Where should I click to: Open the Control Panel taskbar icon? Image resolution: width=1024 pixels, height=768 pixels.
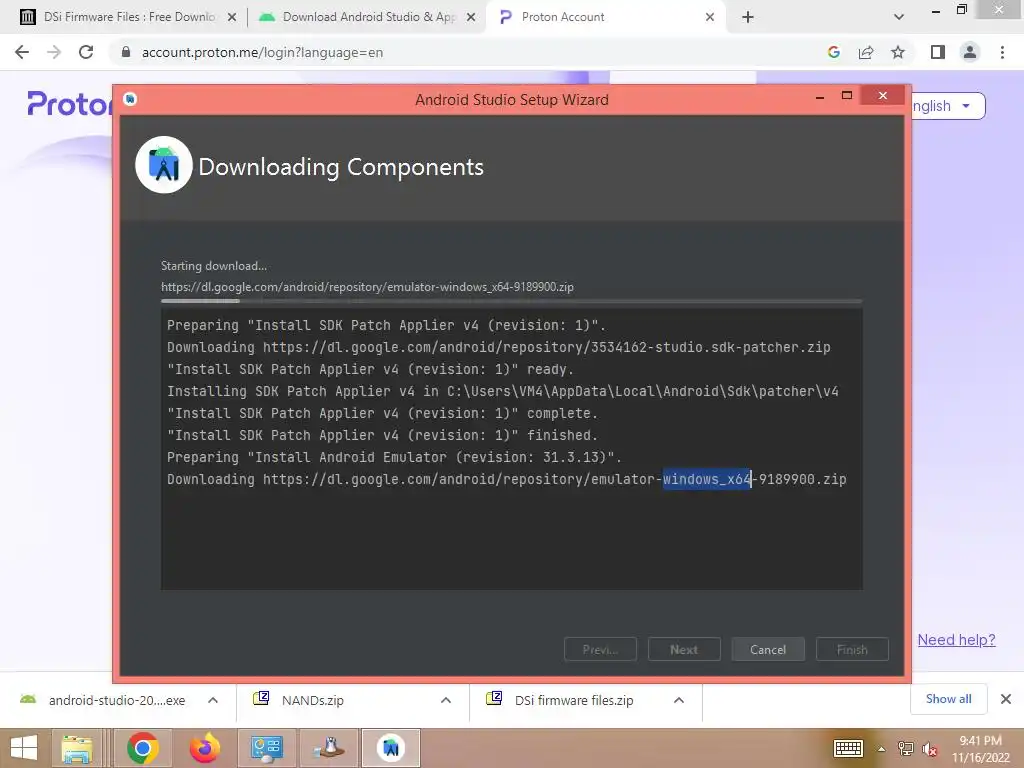266,748
